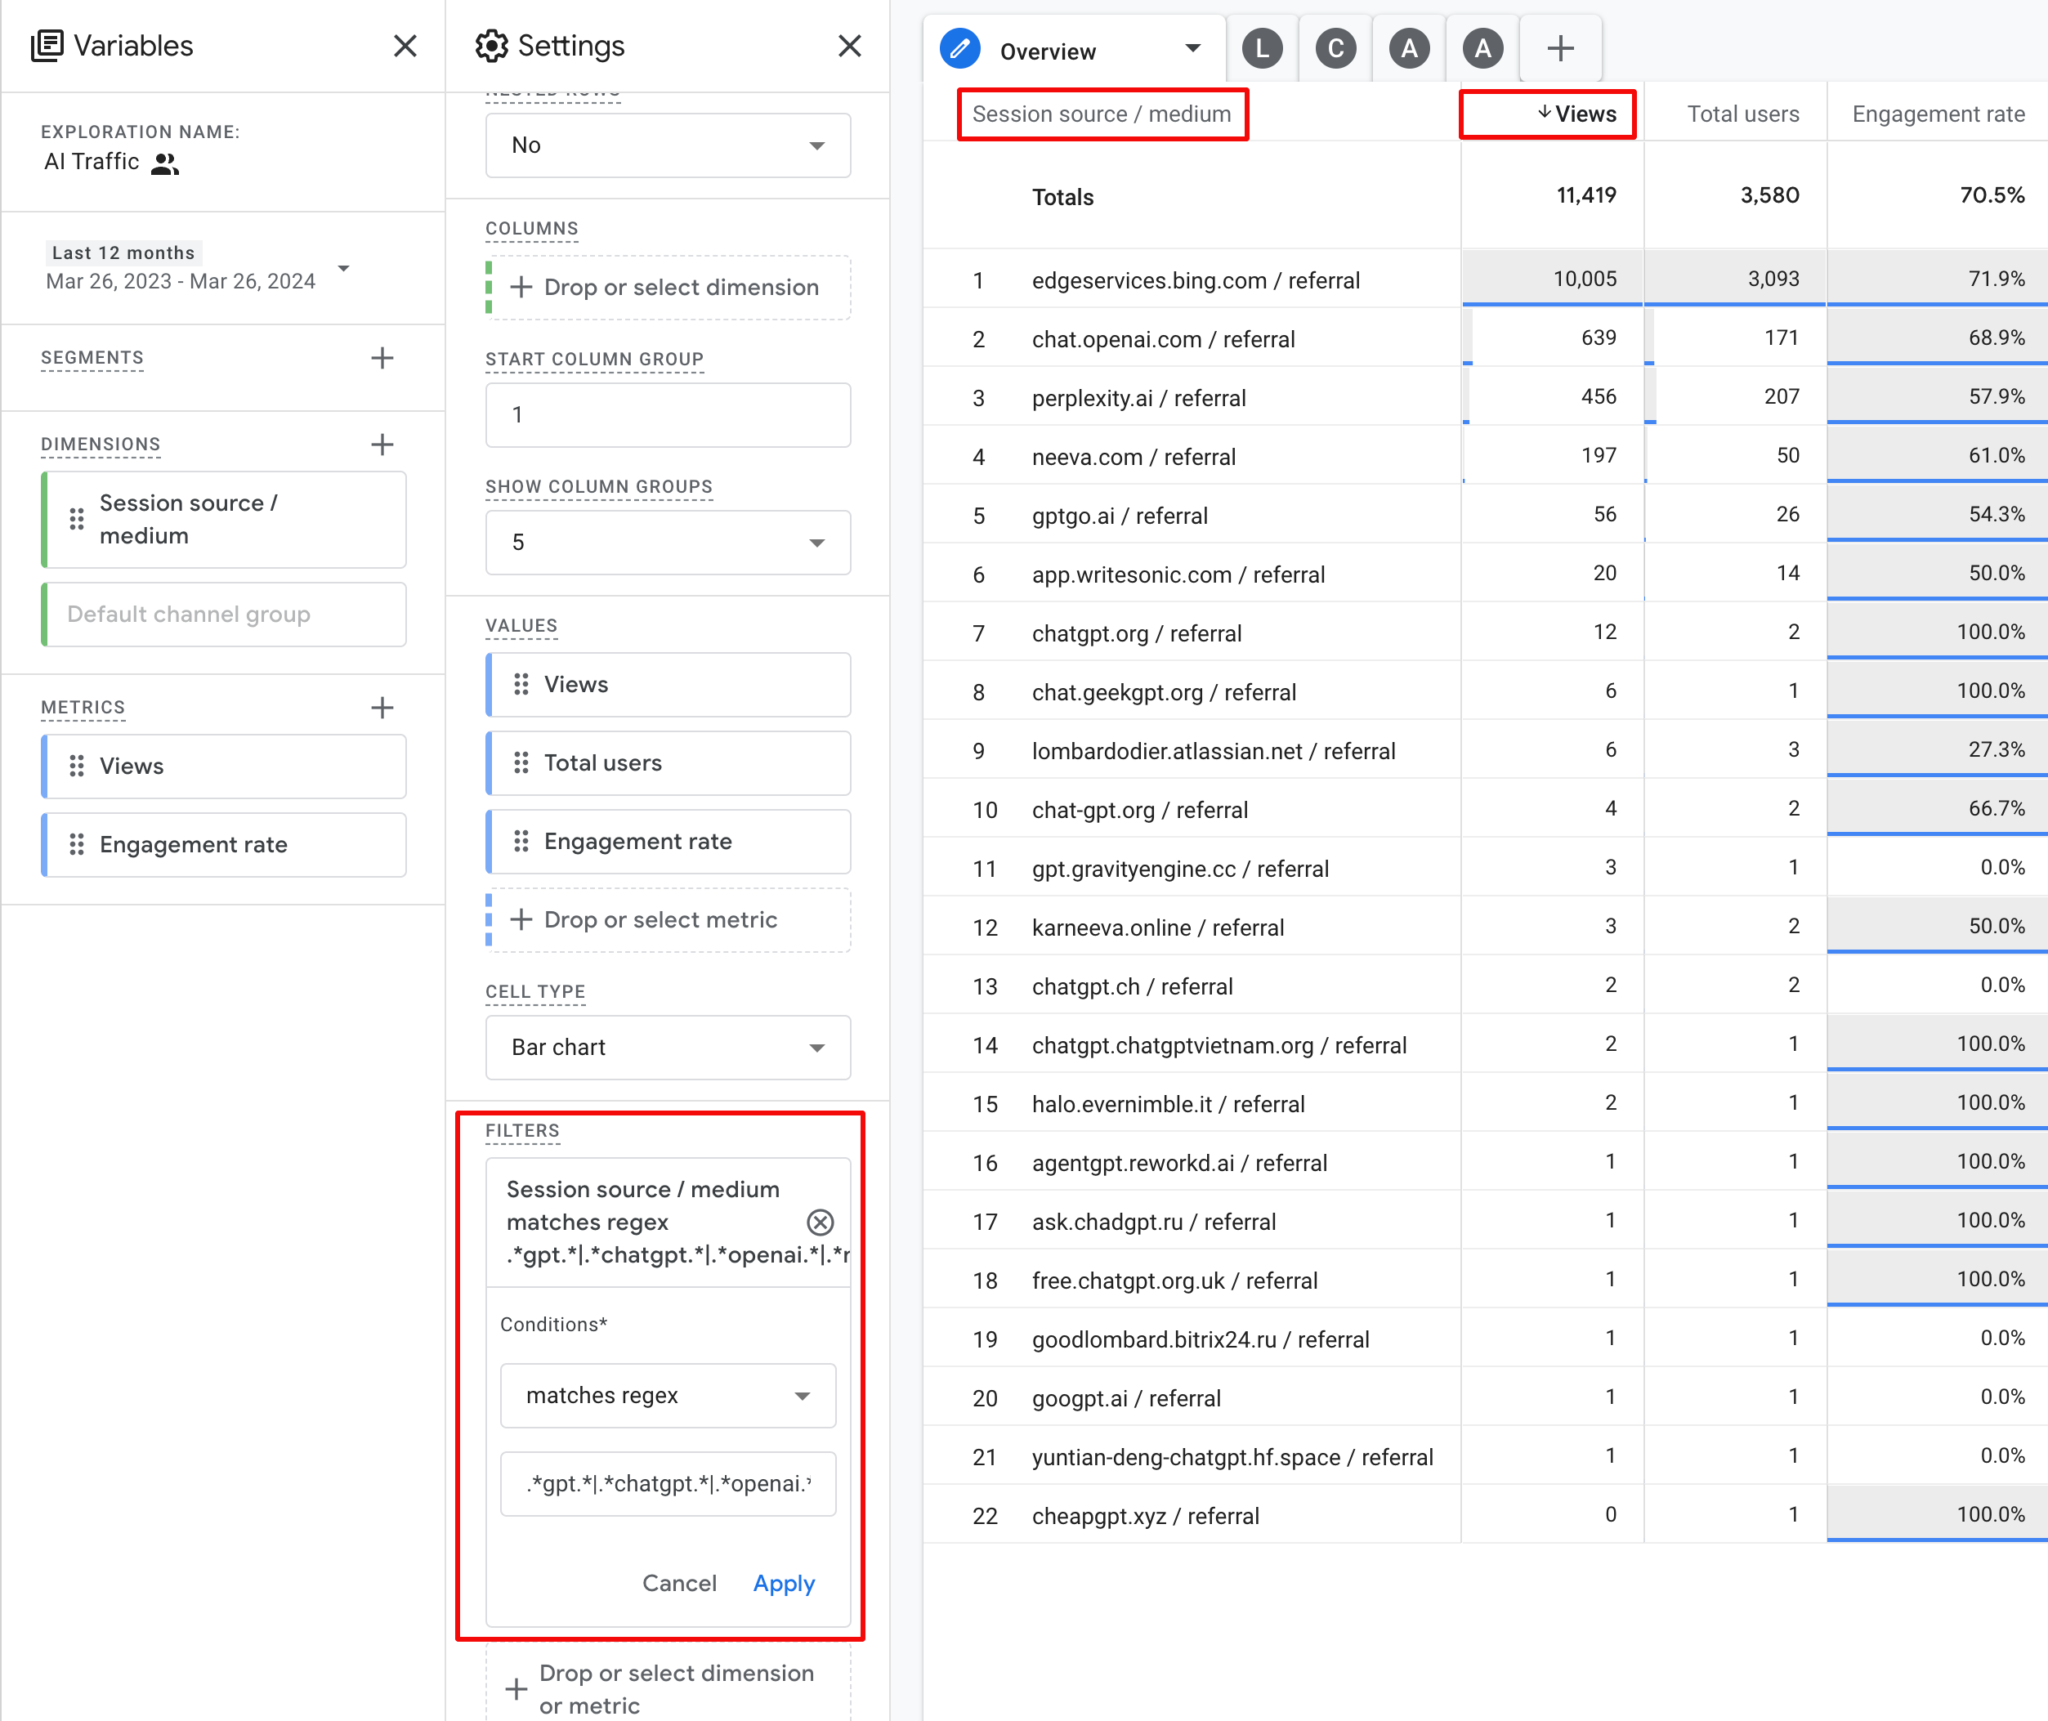Click the Session source / medium column header

tap(1101, 114)
